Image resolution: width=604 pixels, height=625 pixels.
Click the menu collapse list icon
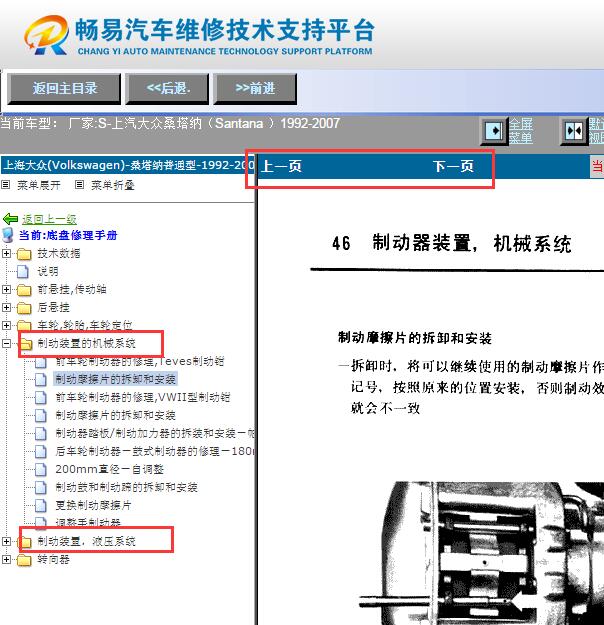tap(80, 185)
